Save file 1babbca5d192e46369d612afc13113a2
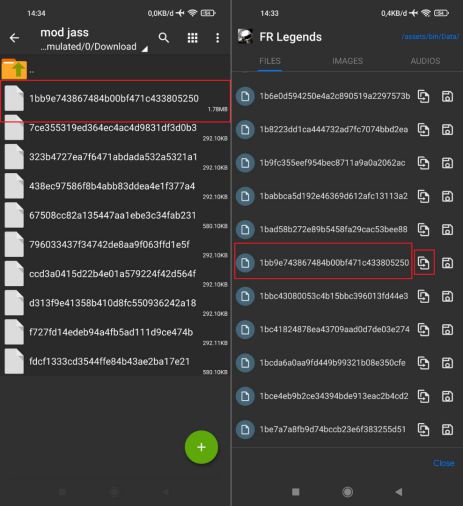463x506 pixels. [447, 196]
